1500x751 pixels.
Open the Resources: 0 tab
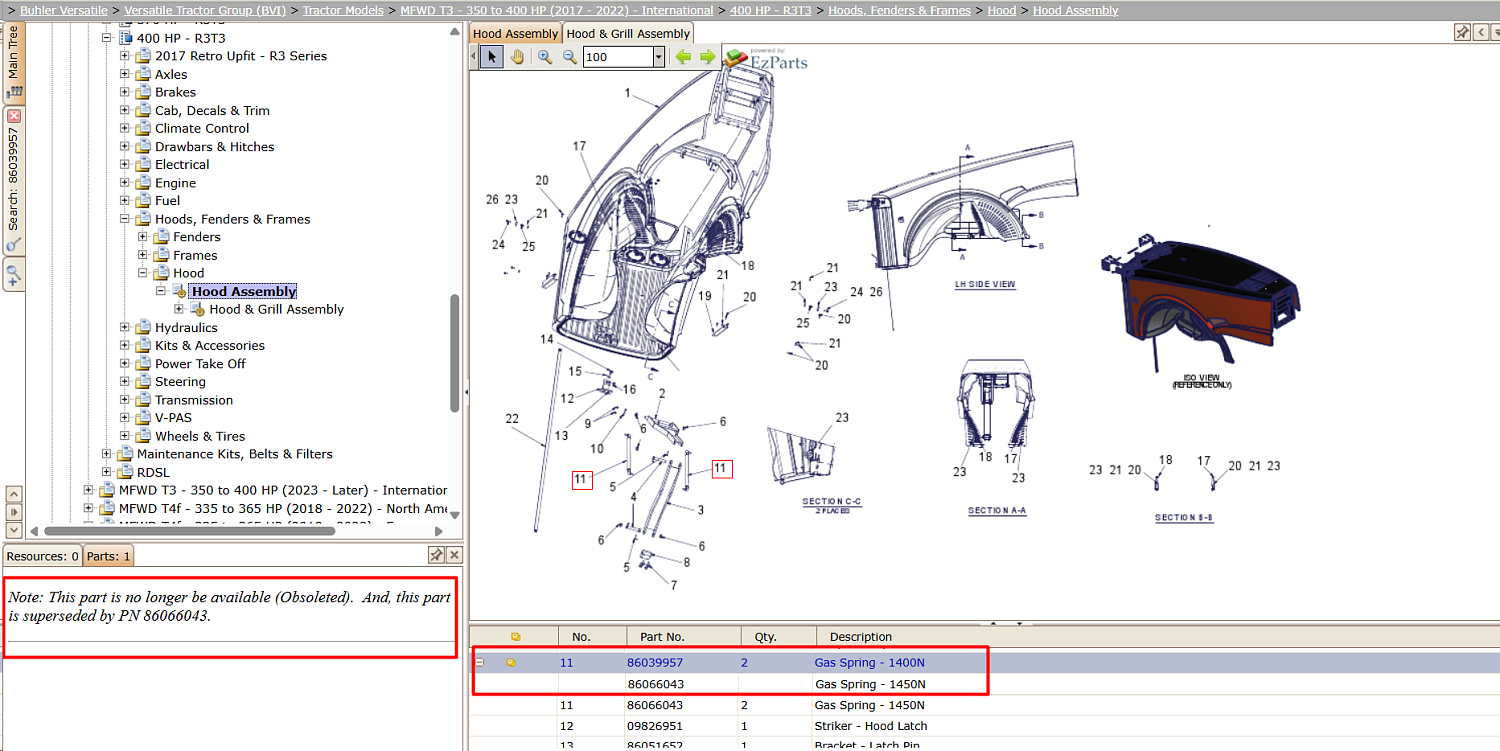click(43, 556)
